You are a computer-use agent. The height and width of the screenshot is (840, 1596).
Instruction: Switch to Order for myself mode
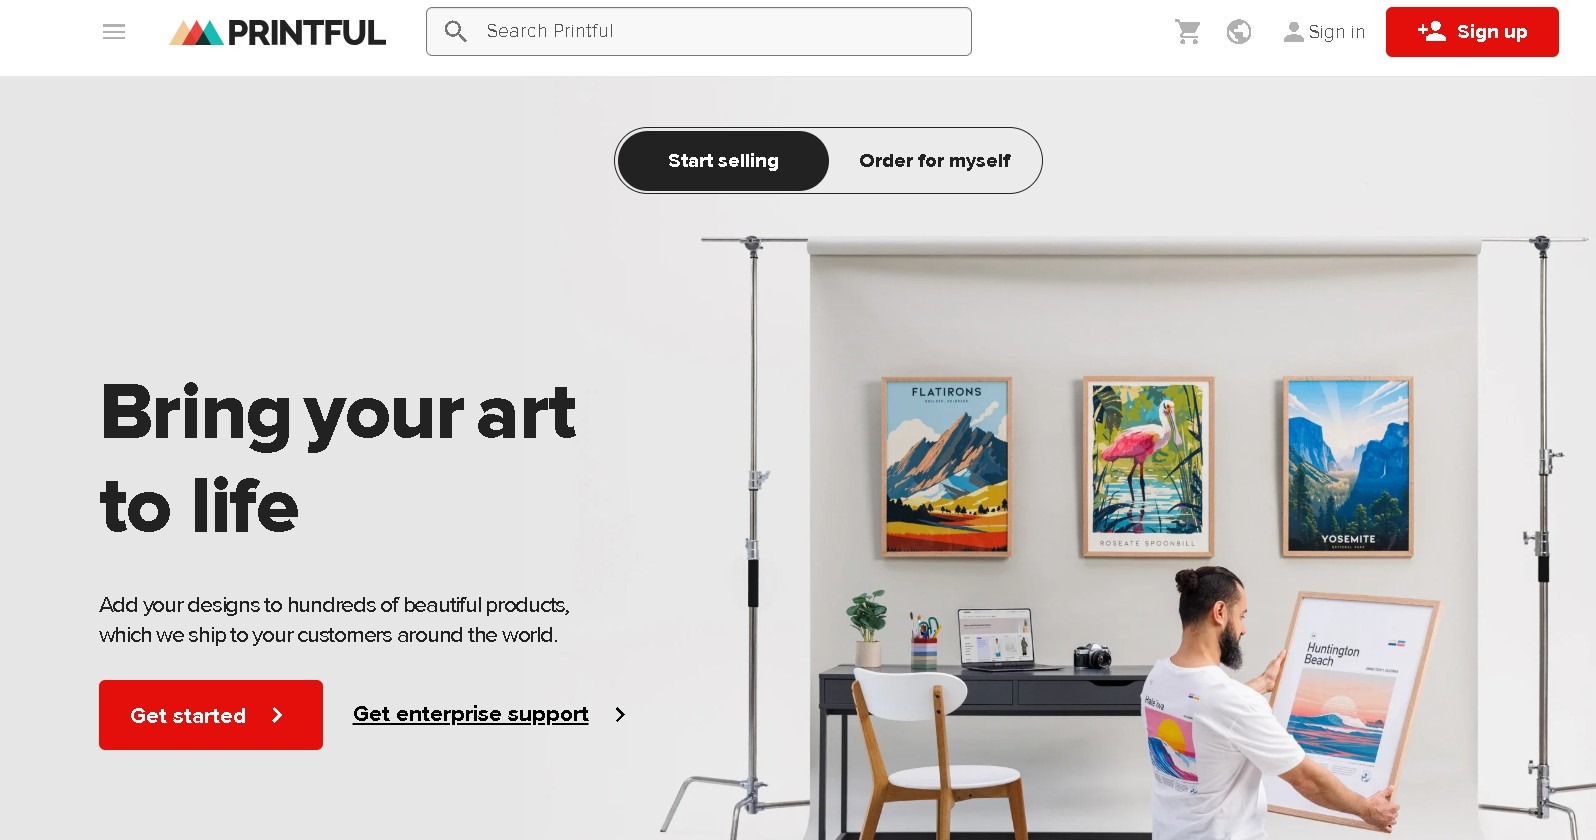pyautogui.click(x=935, y=161)
